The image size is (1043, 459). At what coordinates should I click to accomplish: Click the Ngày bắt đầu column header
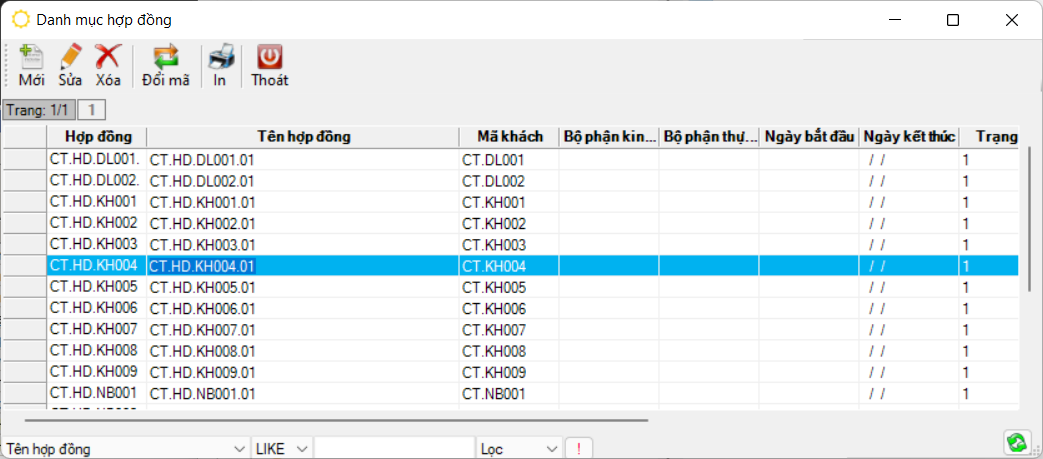pyautogui.click(x=808, y=137)
